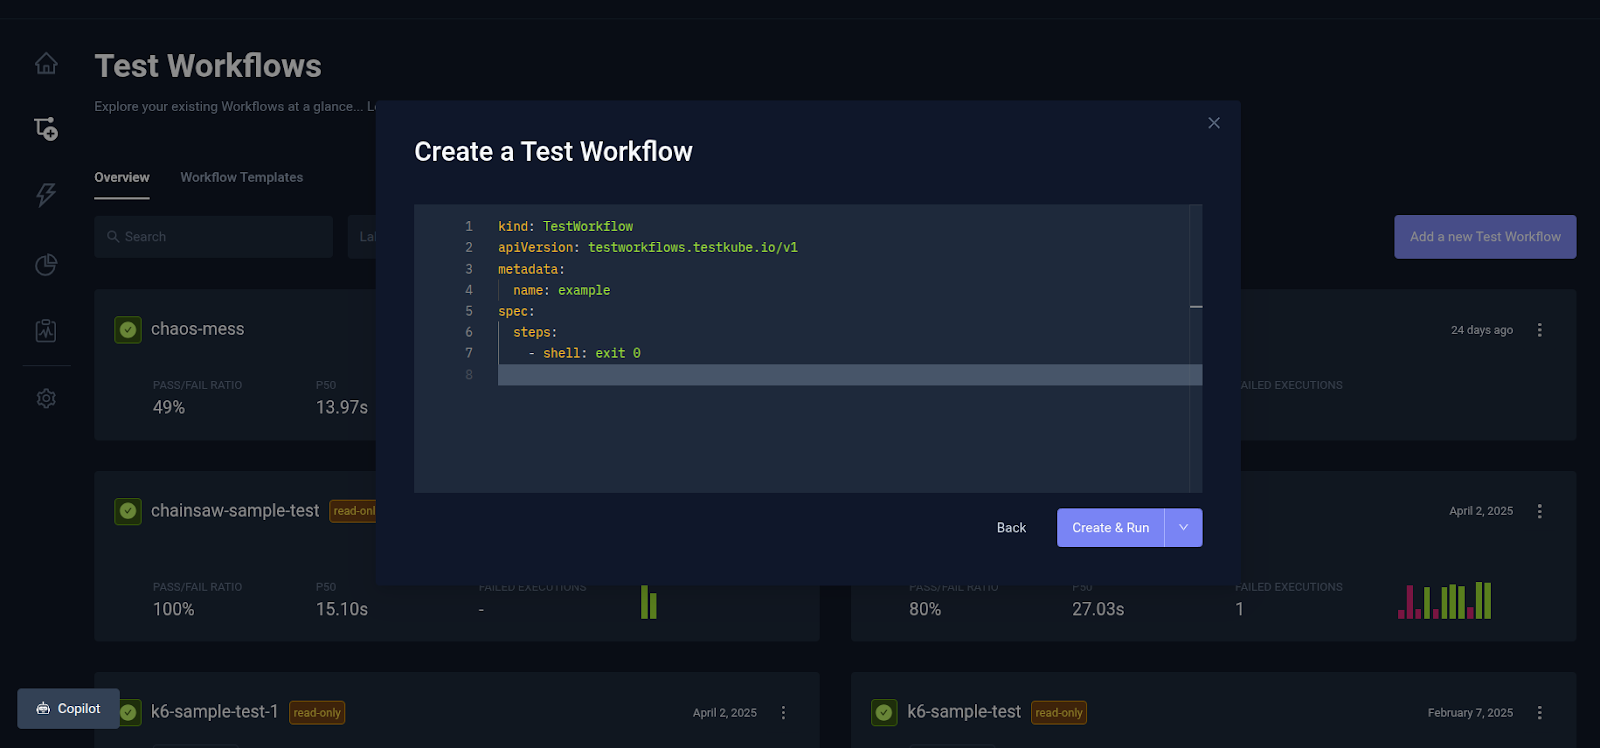Click the 27.03s P50 value

coord(1098,610)
